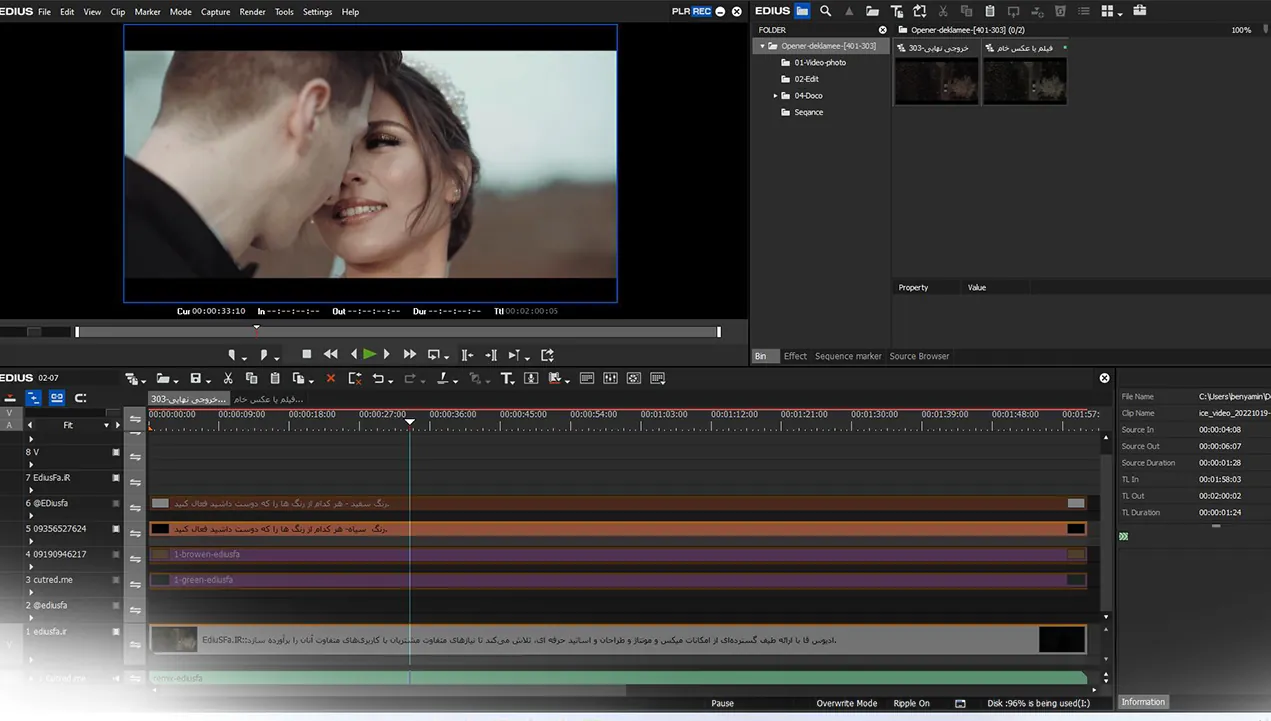Click the Cut scissors icon in timeline toolbar
Screen dimensions: 1271x721
[228, 378]
